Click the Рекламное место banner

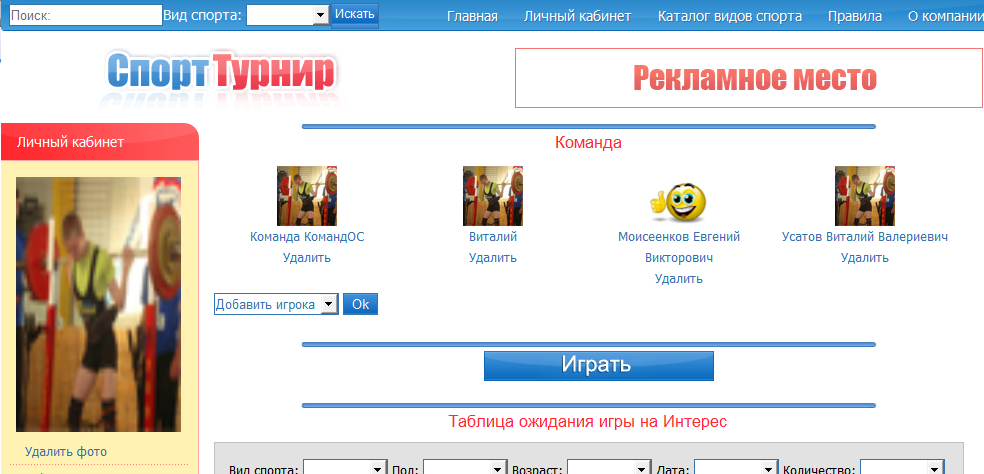tap(749, 78)
